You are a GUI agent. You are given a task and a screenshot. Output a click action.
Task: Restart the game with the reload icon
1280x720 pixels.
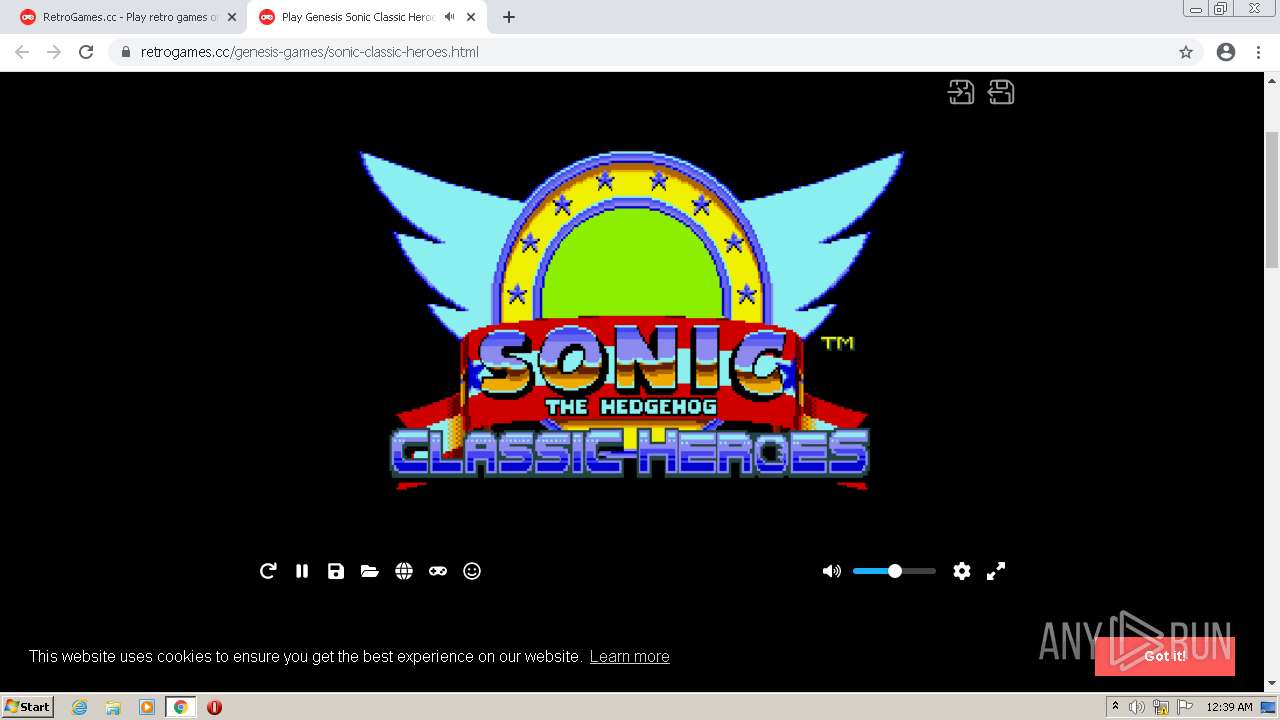[268, 571]
